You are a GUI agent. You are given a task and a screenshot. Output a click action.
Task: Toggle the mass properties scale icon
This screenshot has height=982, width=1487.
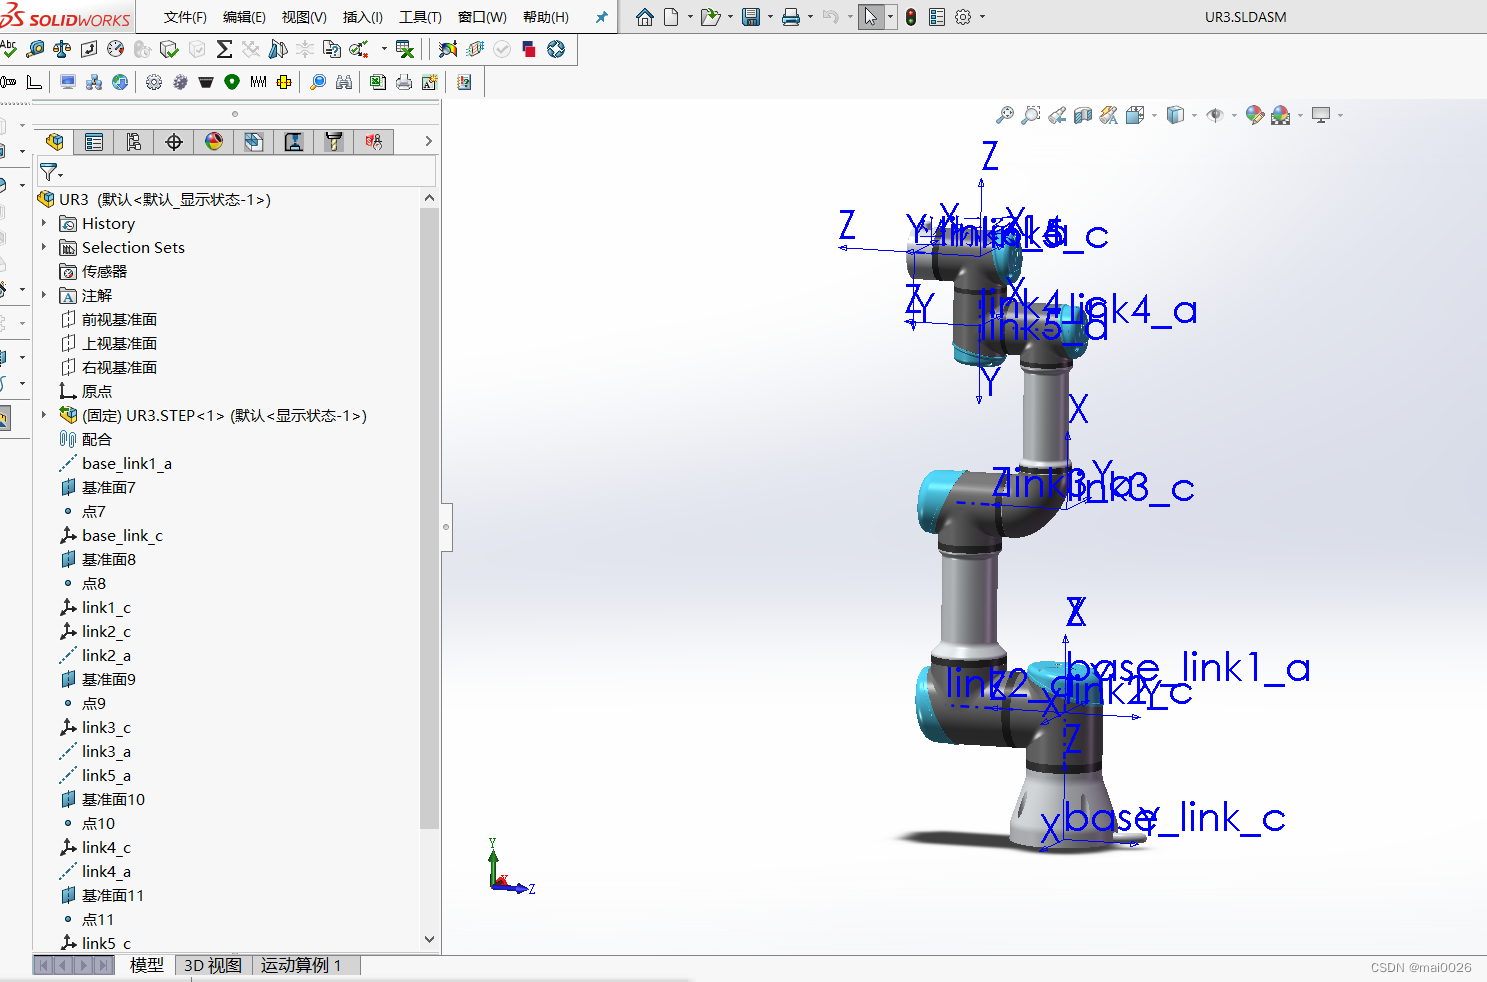point(62,49)
